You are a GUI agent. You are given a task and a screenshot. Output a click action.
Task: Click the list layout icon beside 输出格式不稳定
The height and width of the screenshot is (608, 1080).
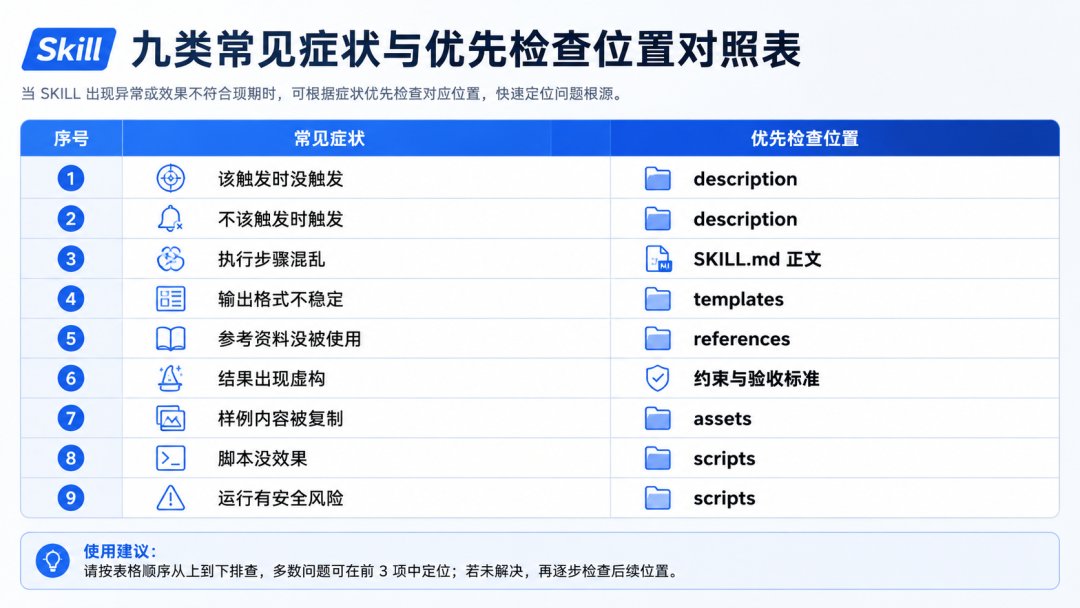coord(170,299)
